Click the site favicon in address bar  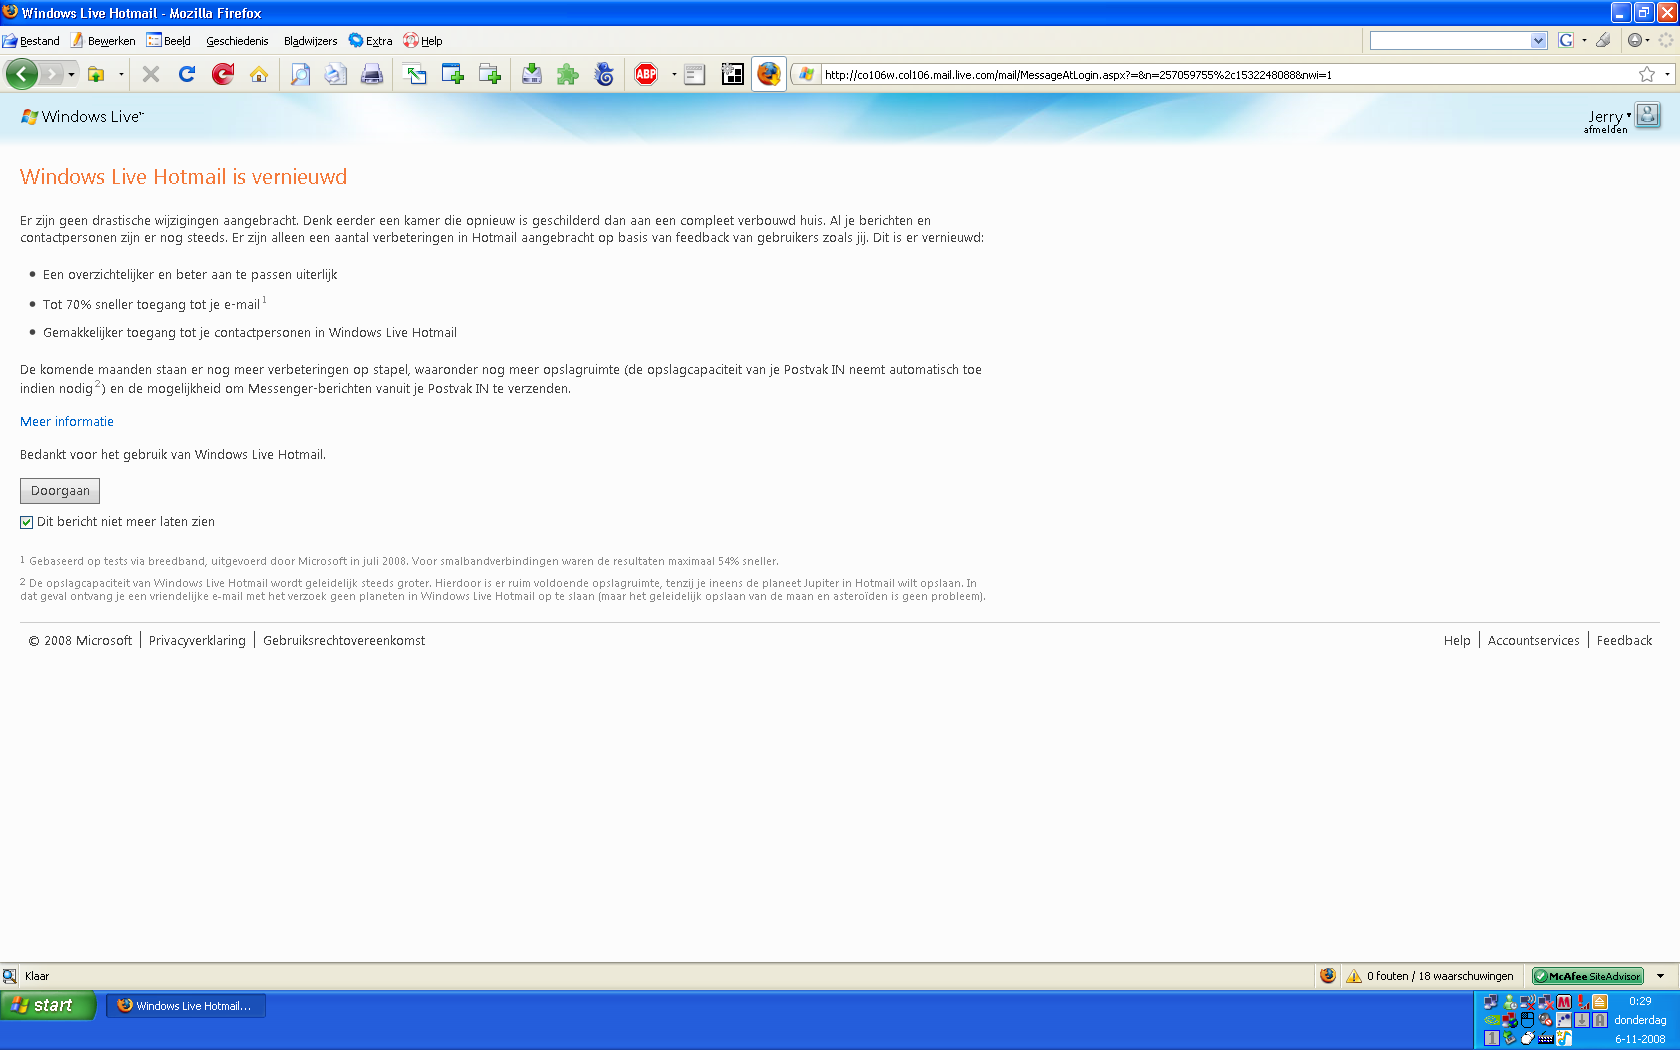pos(807,74)
